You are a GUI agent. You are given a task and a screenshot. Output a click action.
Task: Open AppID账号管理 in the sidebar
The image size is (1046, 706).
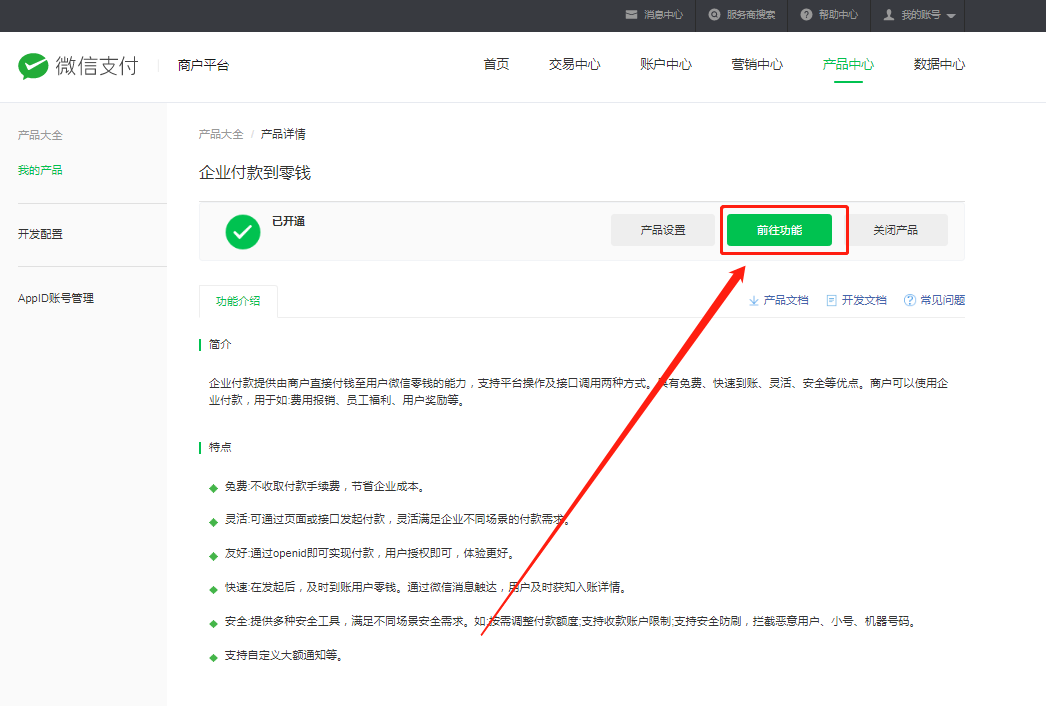(56, 298)
